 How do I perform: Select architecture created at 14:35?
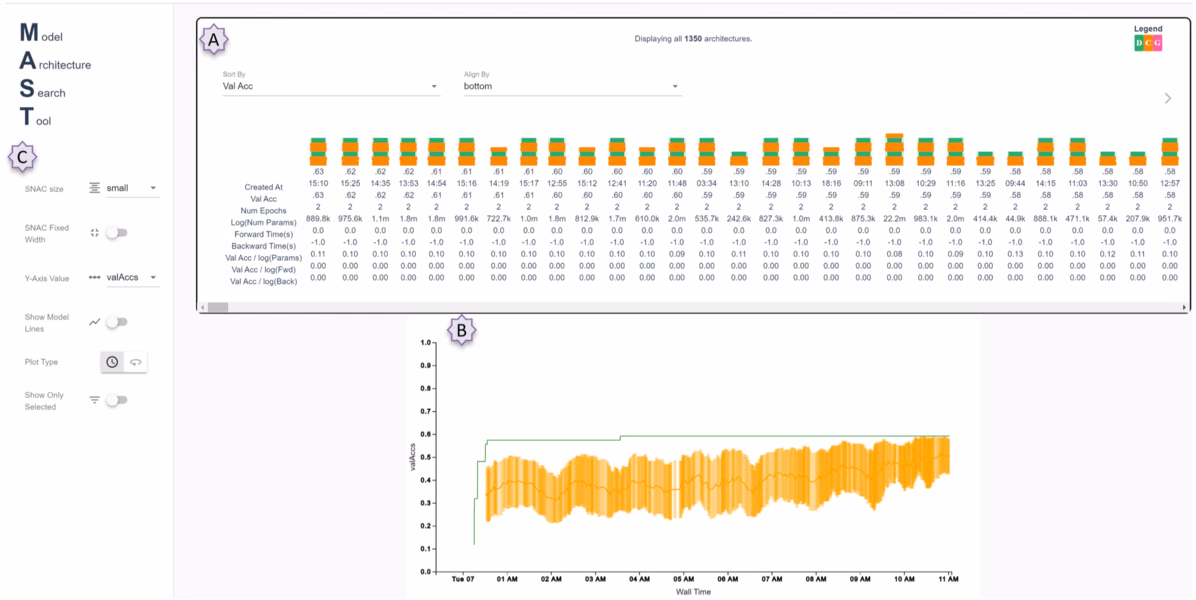379,151
